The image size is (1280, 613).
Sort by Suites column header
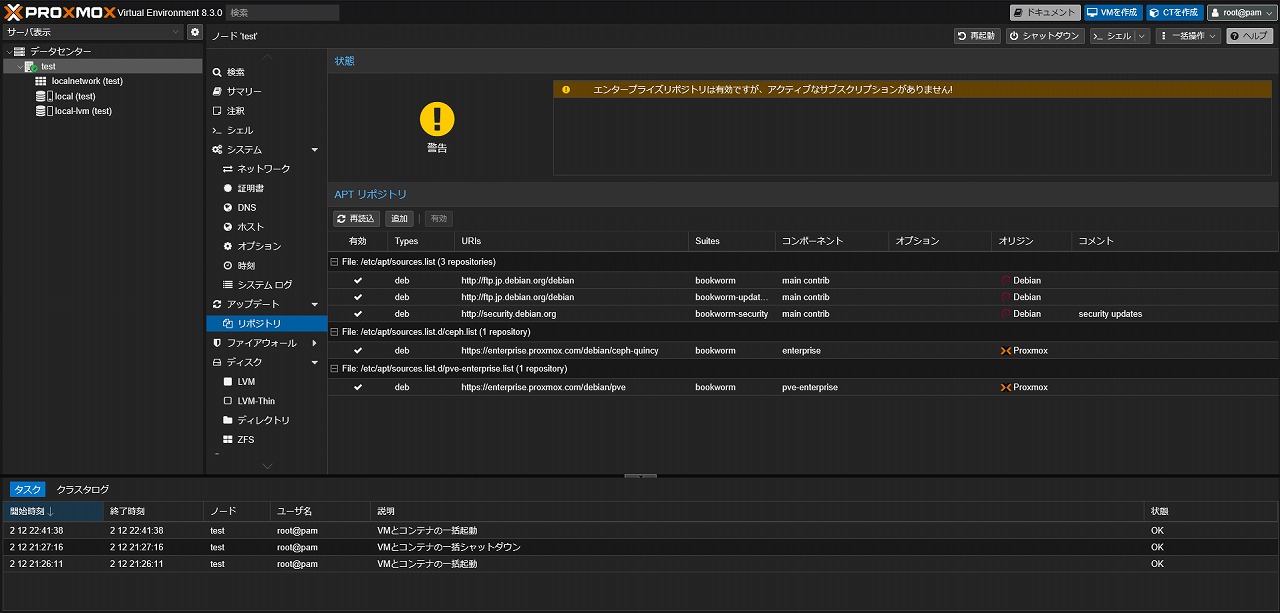pos(732,241)
